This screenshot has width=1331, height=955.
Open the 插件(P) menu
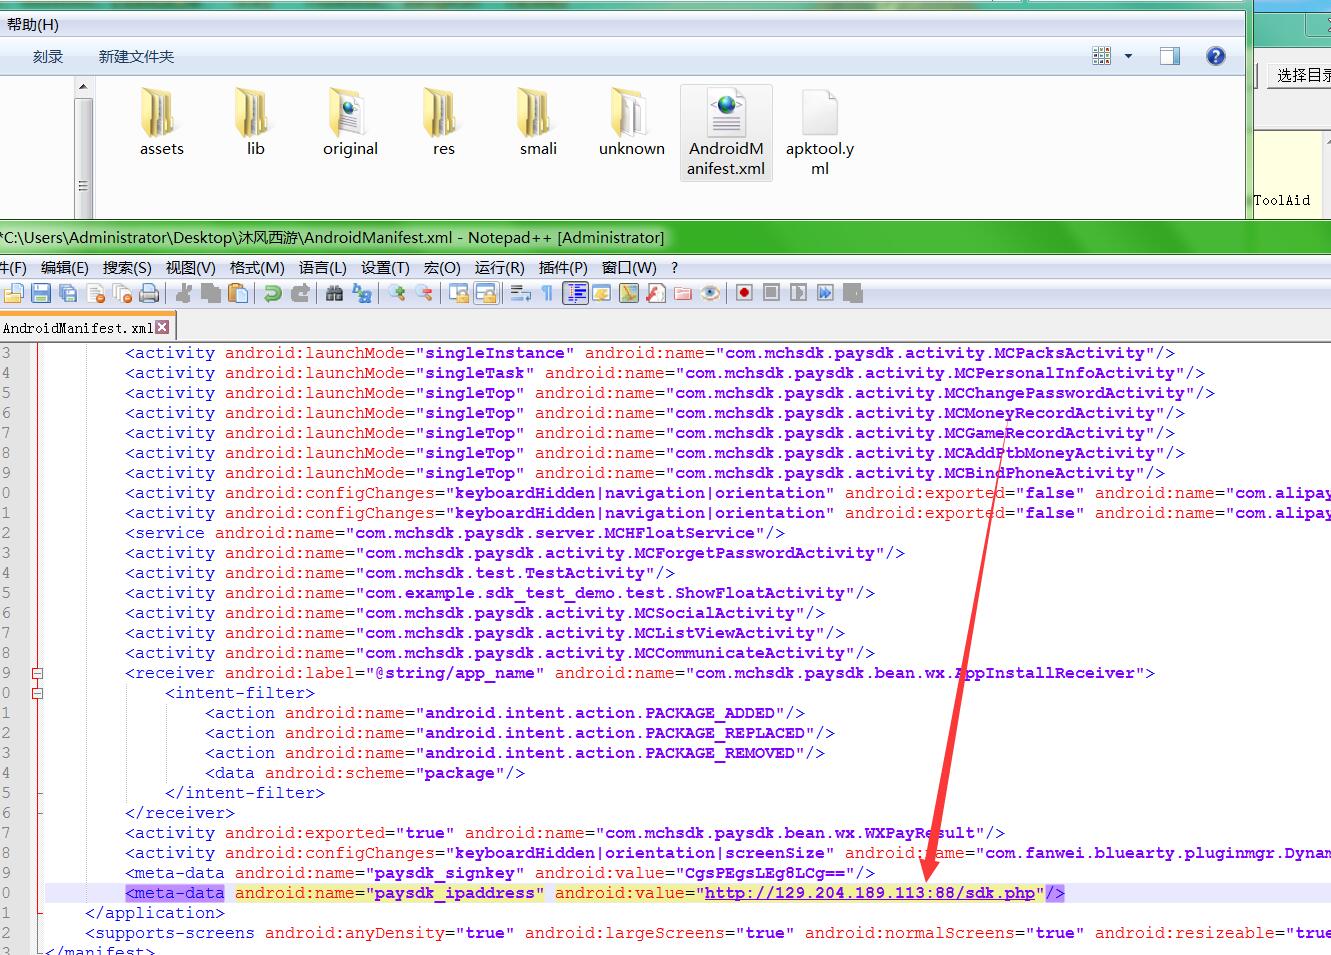click(562, 267)
